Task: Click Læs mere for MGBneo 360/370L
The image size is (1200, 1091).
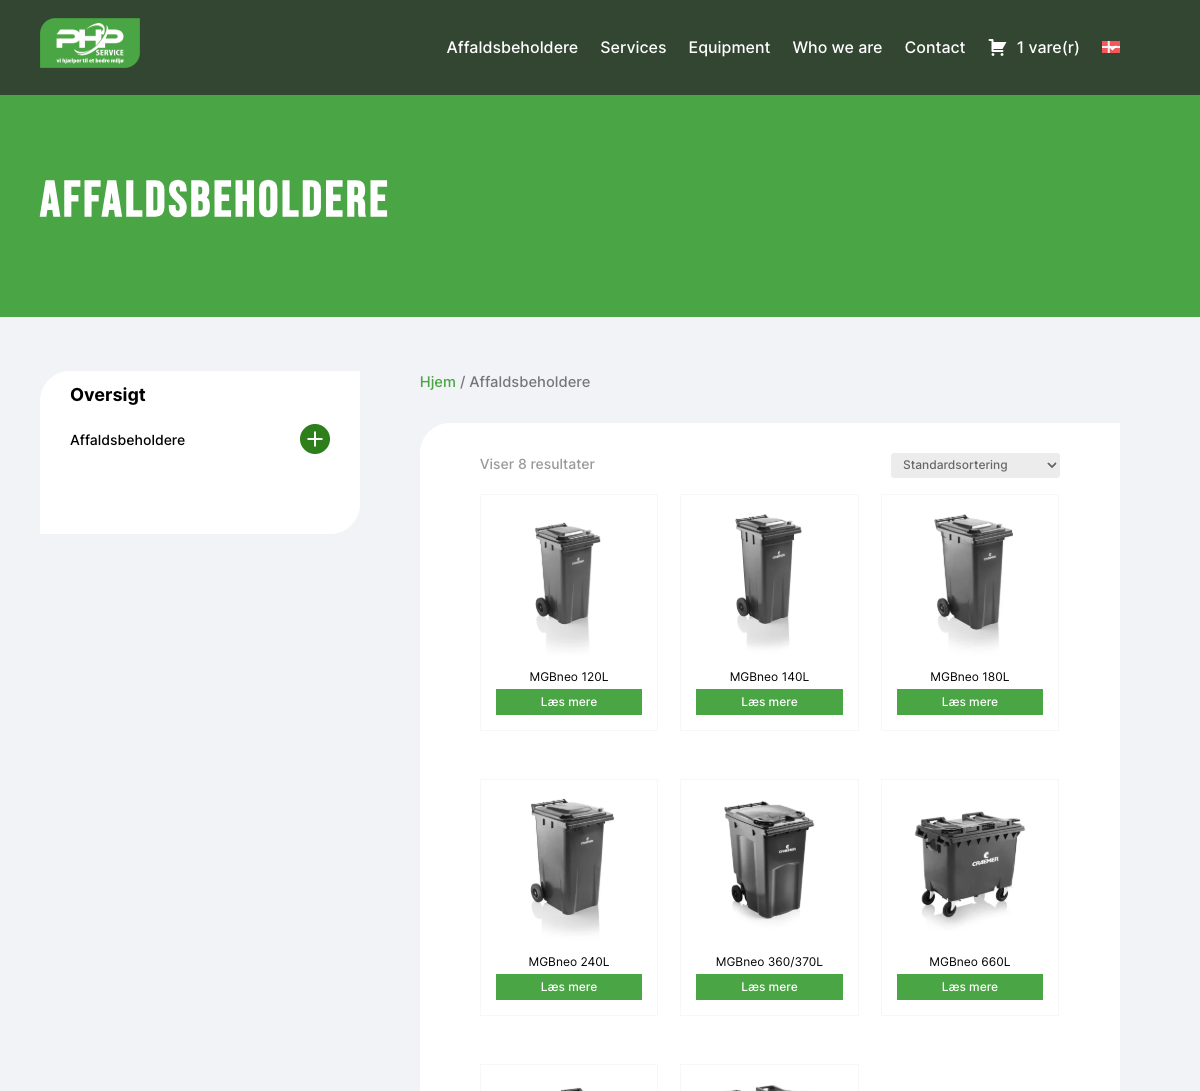Action: 769,987
